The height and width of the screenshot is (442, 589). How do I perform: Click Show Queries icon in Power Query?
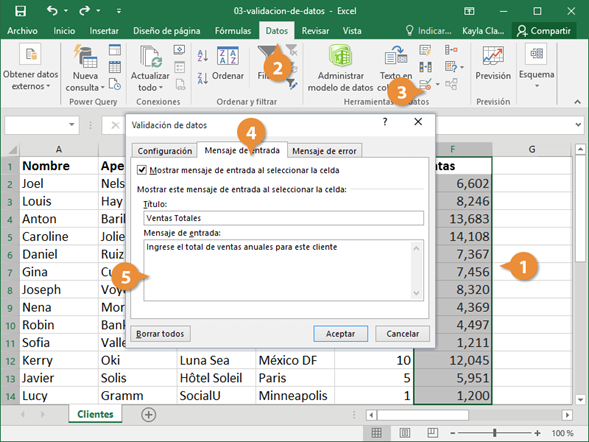[115, 50]
